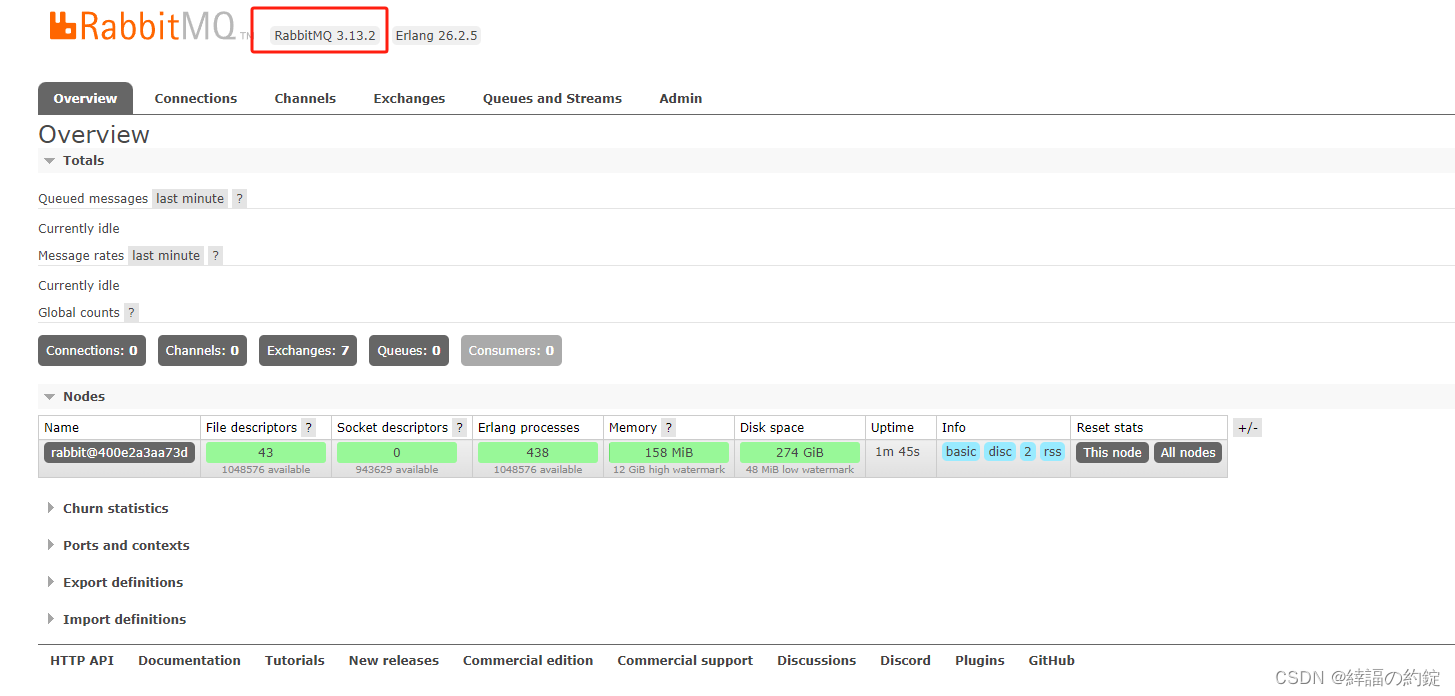The height and width of the screenshot is (696, 1455).
Task: Reset stats for All nodes
Action: click(1188, 453)
